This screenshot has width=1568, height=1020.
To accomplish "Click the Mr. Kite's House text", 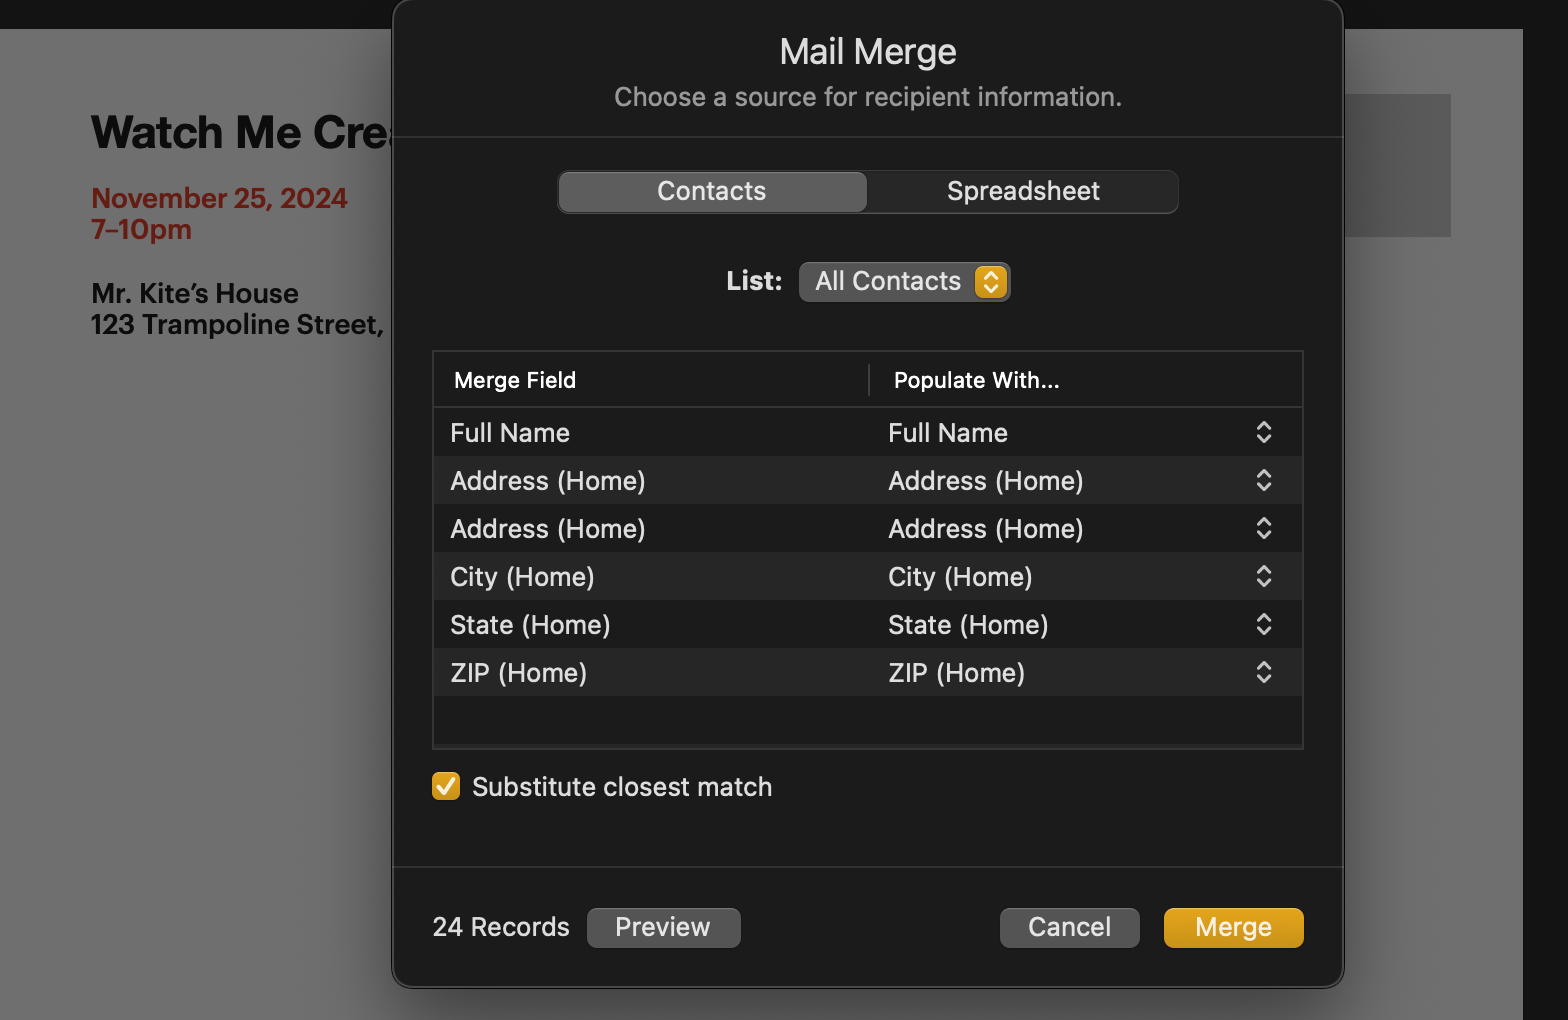I will (x=195, y=293).
